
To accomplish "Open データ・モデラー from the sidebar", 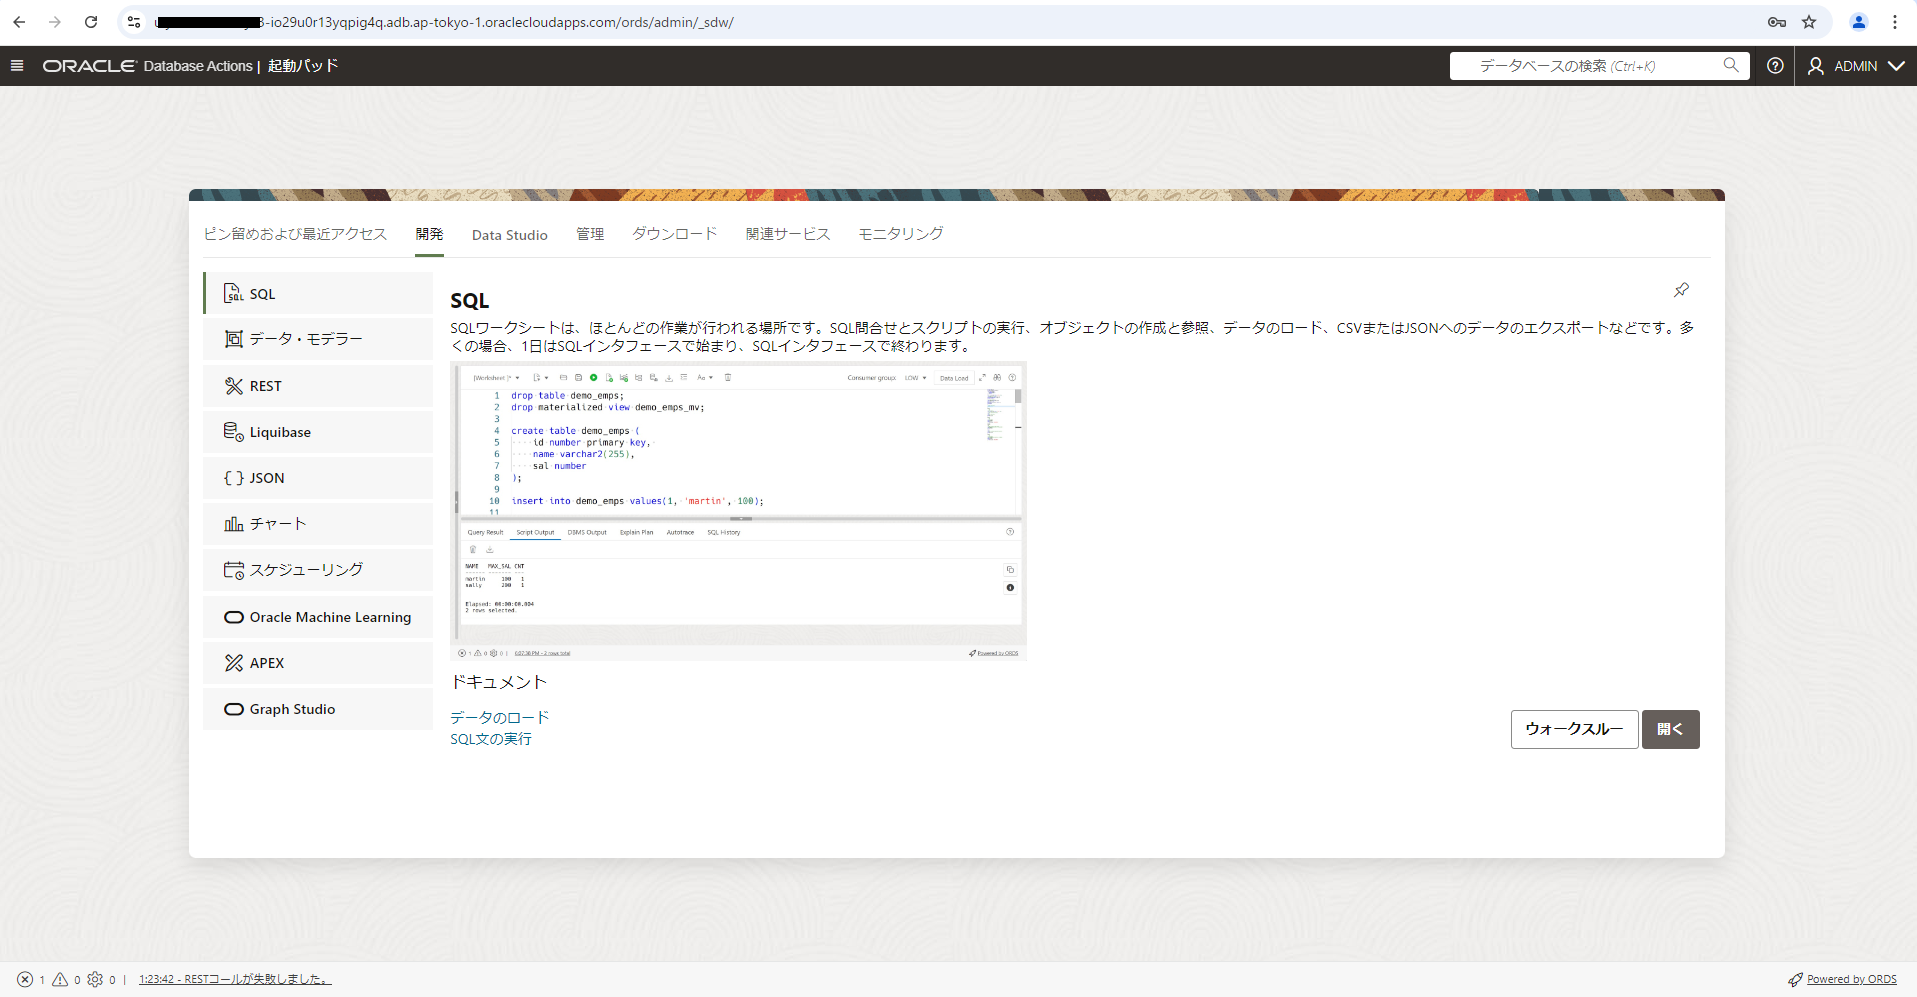I will (318, 339).
